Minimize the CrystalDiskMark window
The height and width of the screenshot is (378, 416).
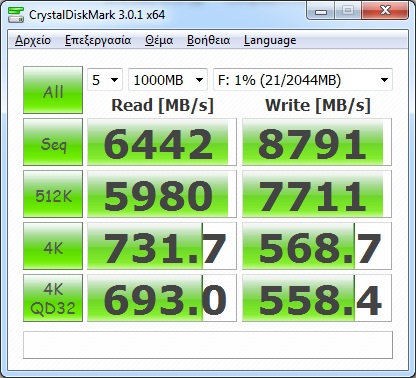[x=321, y=11]
